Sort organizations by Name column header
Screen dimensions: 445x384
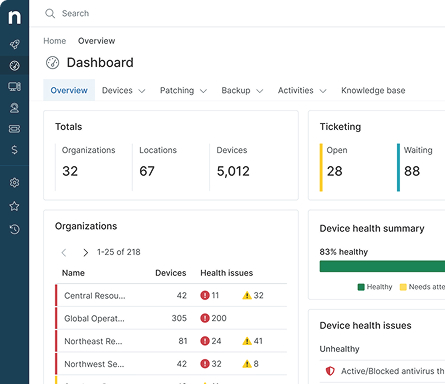tap(73, 273)
